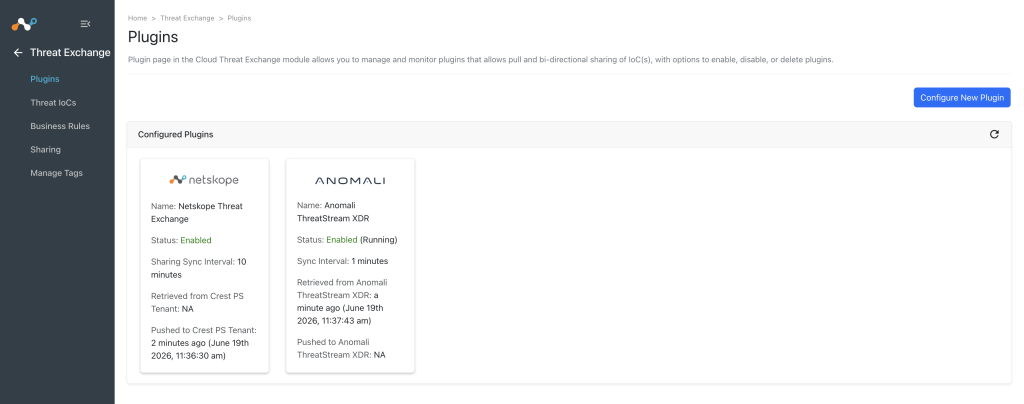
Task: Click the Anomali logo on plugin card
Action: click(x=350, y=180)
